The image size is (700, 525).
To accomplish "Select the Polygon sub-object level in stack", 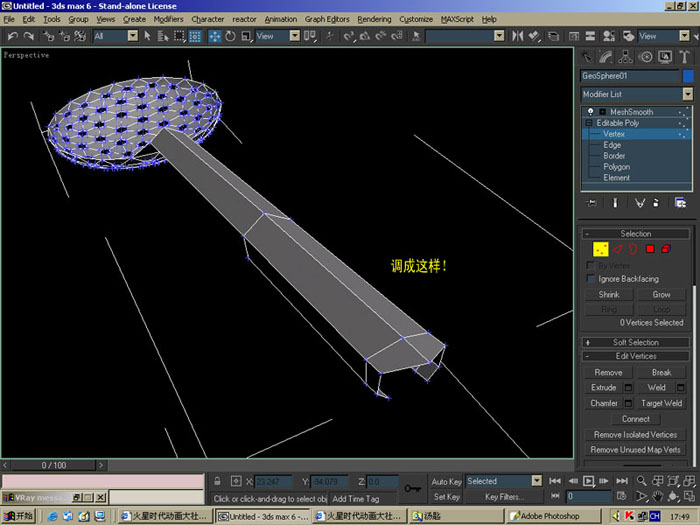I will 617,167.
